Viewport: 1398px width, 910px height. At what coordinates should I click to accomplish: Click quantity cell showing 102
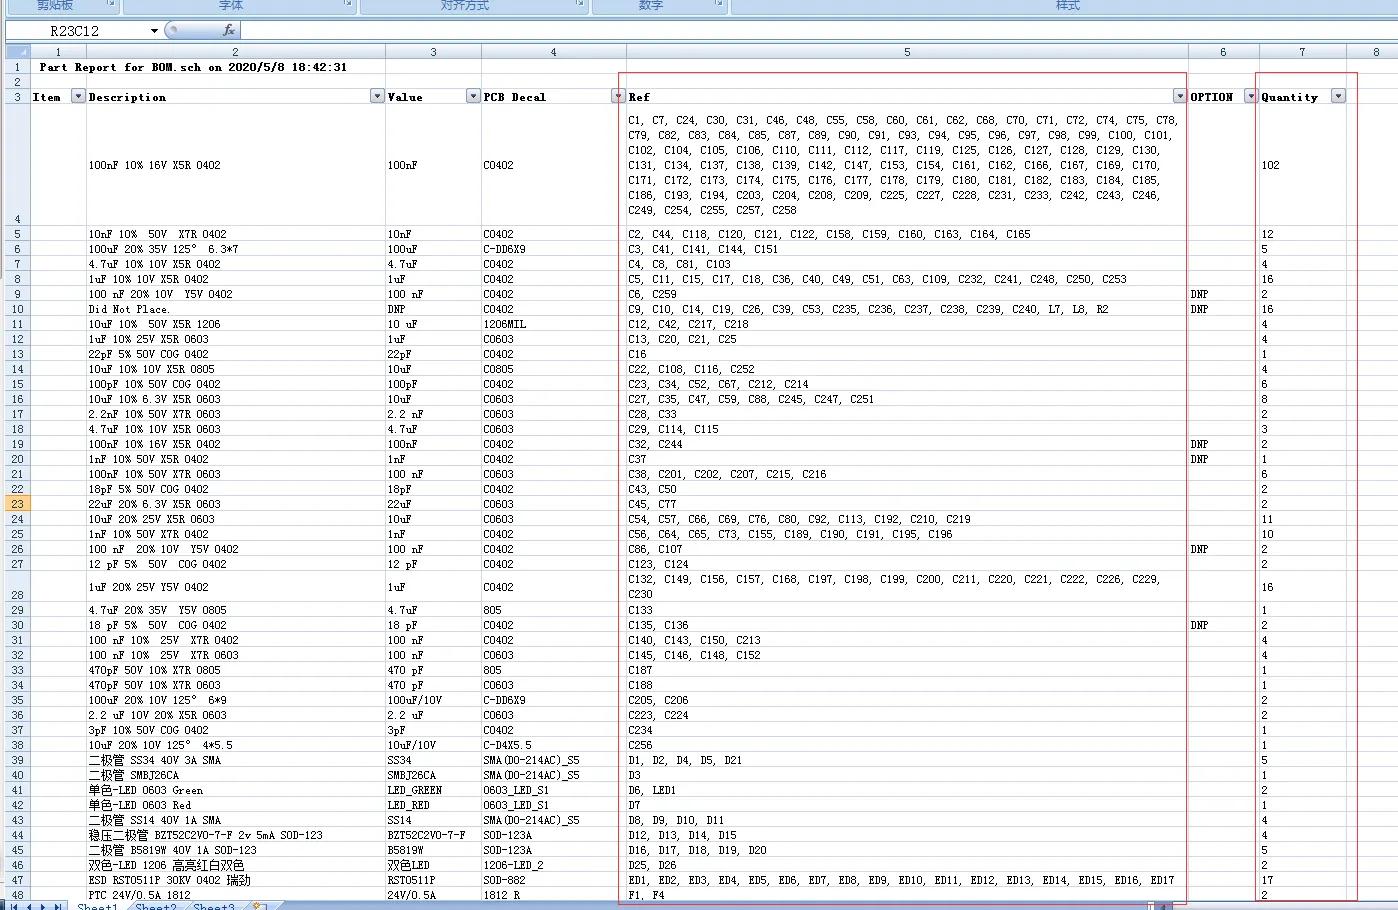tap(1302, 165)
